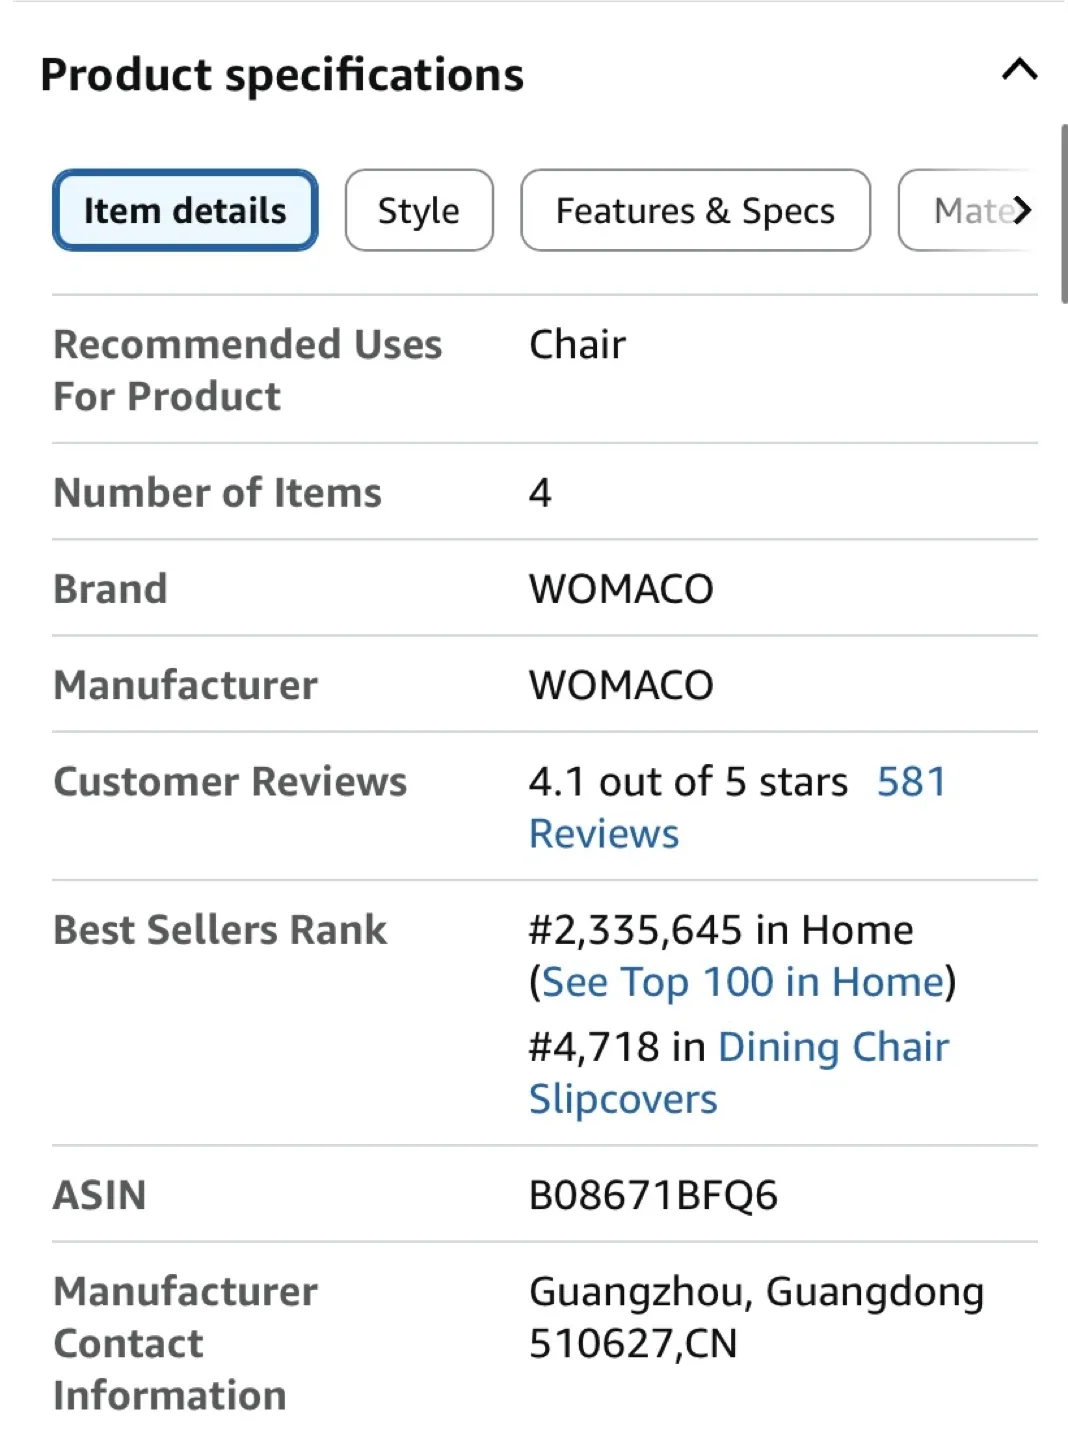The image size is (1068, 1440).
Task: Click the WOMACO brand name
Action: tap(620, 589)
